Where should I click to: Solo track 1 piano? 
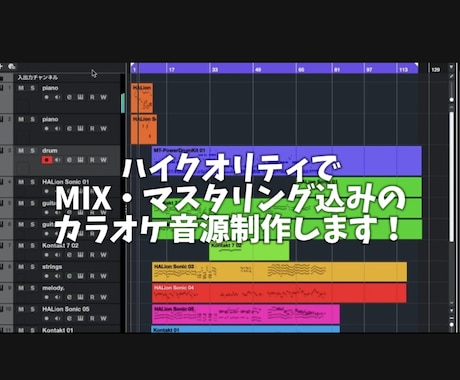(32, 88)
